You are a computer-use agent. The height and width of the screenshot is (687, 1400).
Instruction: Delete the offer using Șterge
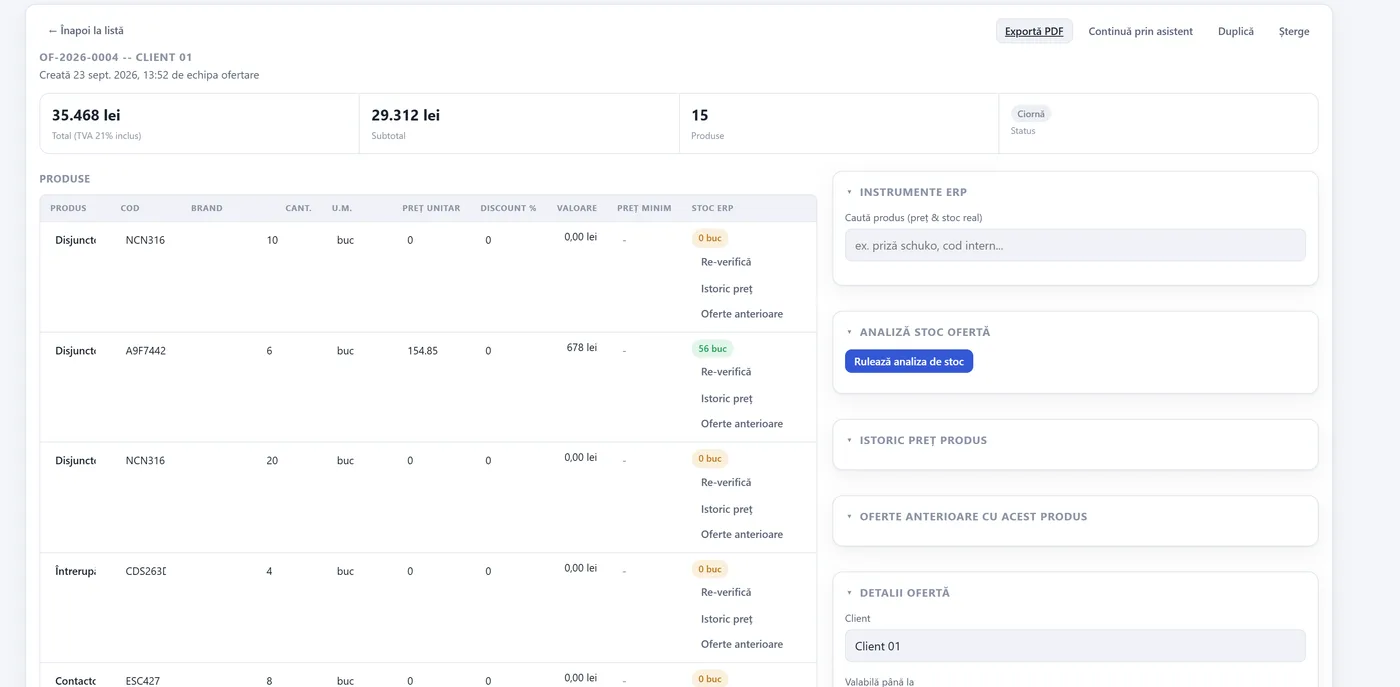1294,31
